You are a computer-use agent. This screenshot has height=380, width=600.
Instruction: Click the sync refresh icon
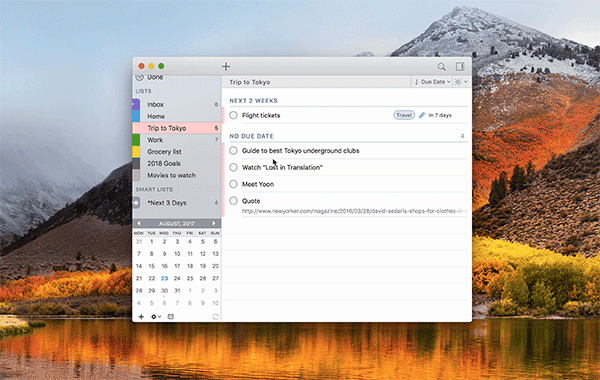tap(215, 316)
